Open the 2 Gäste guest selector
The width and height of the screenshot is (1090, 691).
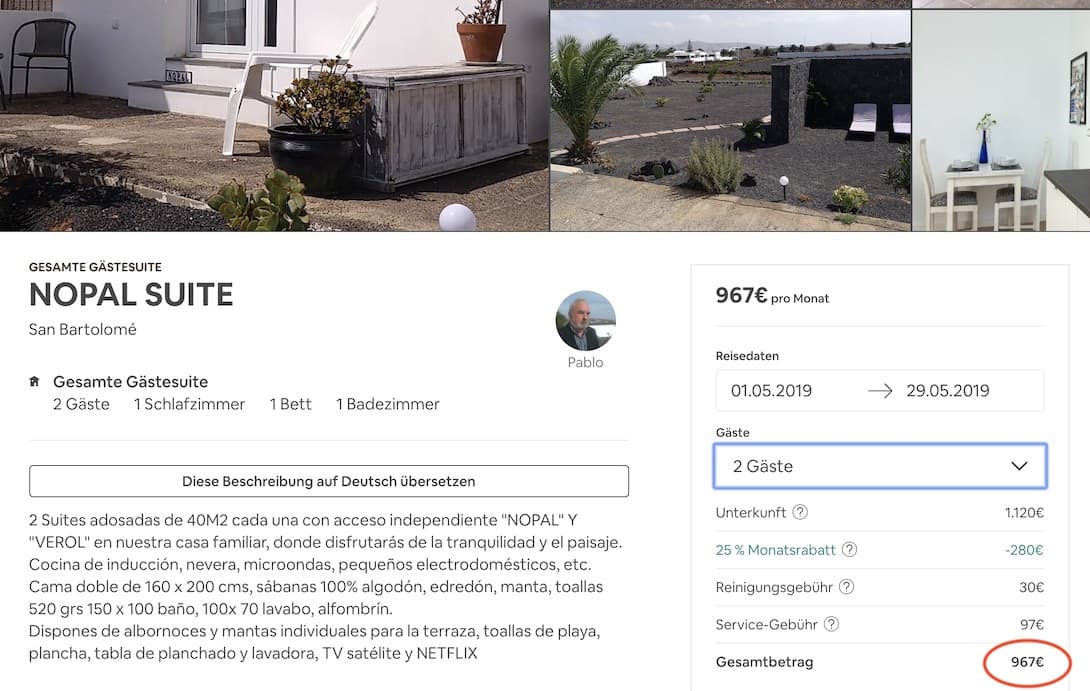pyautogui.click(x=880, y=466)
